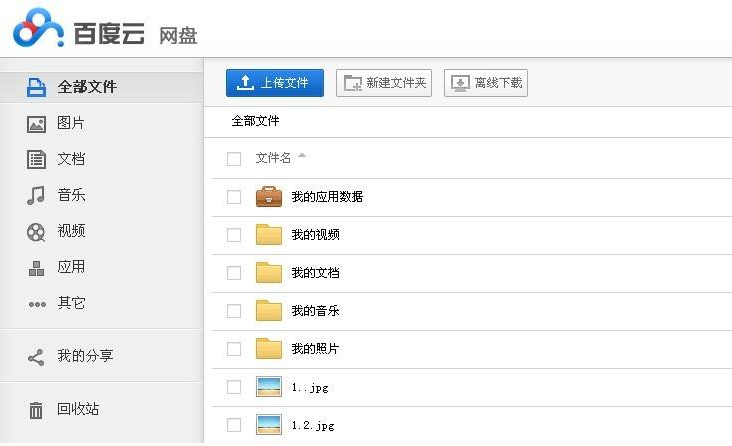Select 全部文件 in the sidebar
Image resolution: width=732 pixels, height=446 pixels.
(102, 87)
